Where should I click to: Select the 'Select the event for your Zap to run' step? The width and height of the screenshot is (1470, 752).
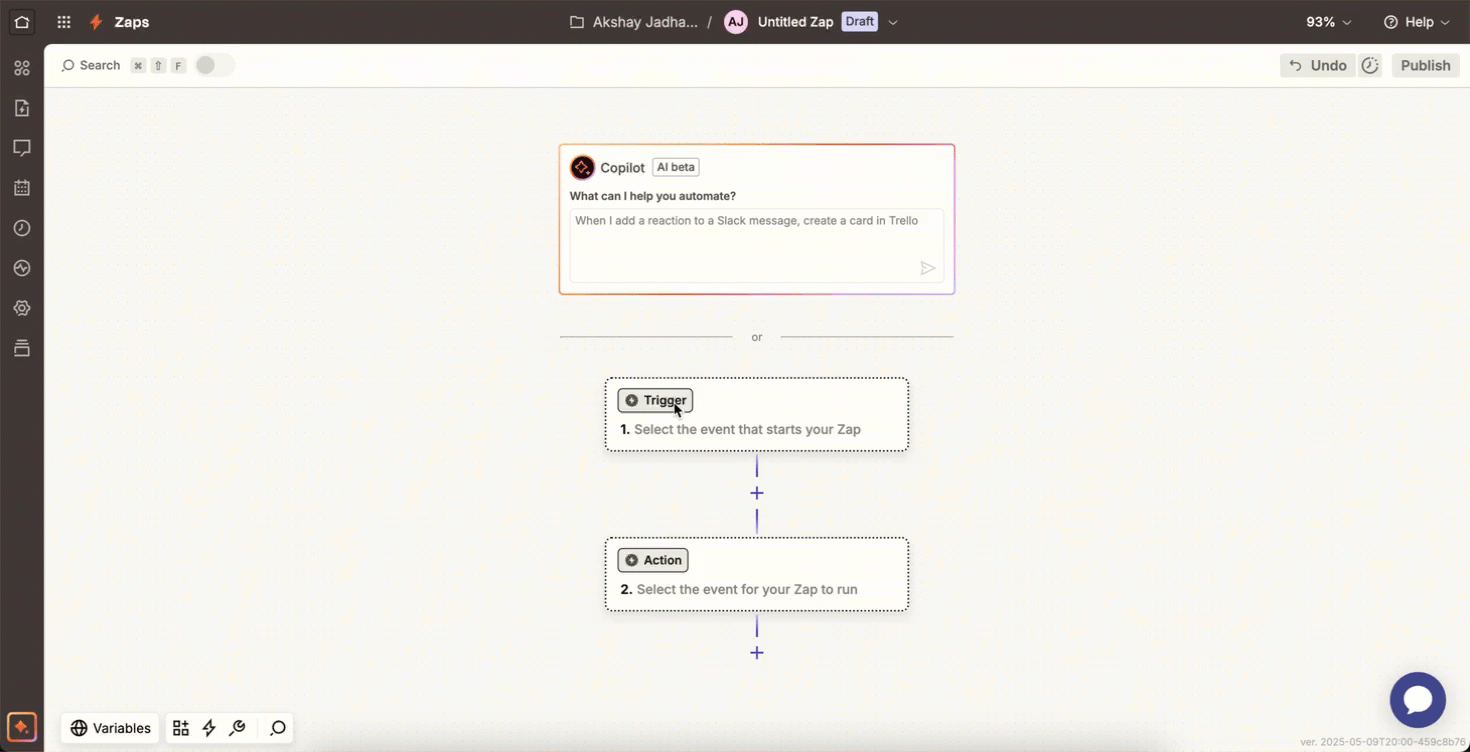(757, 574)
